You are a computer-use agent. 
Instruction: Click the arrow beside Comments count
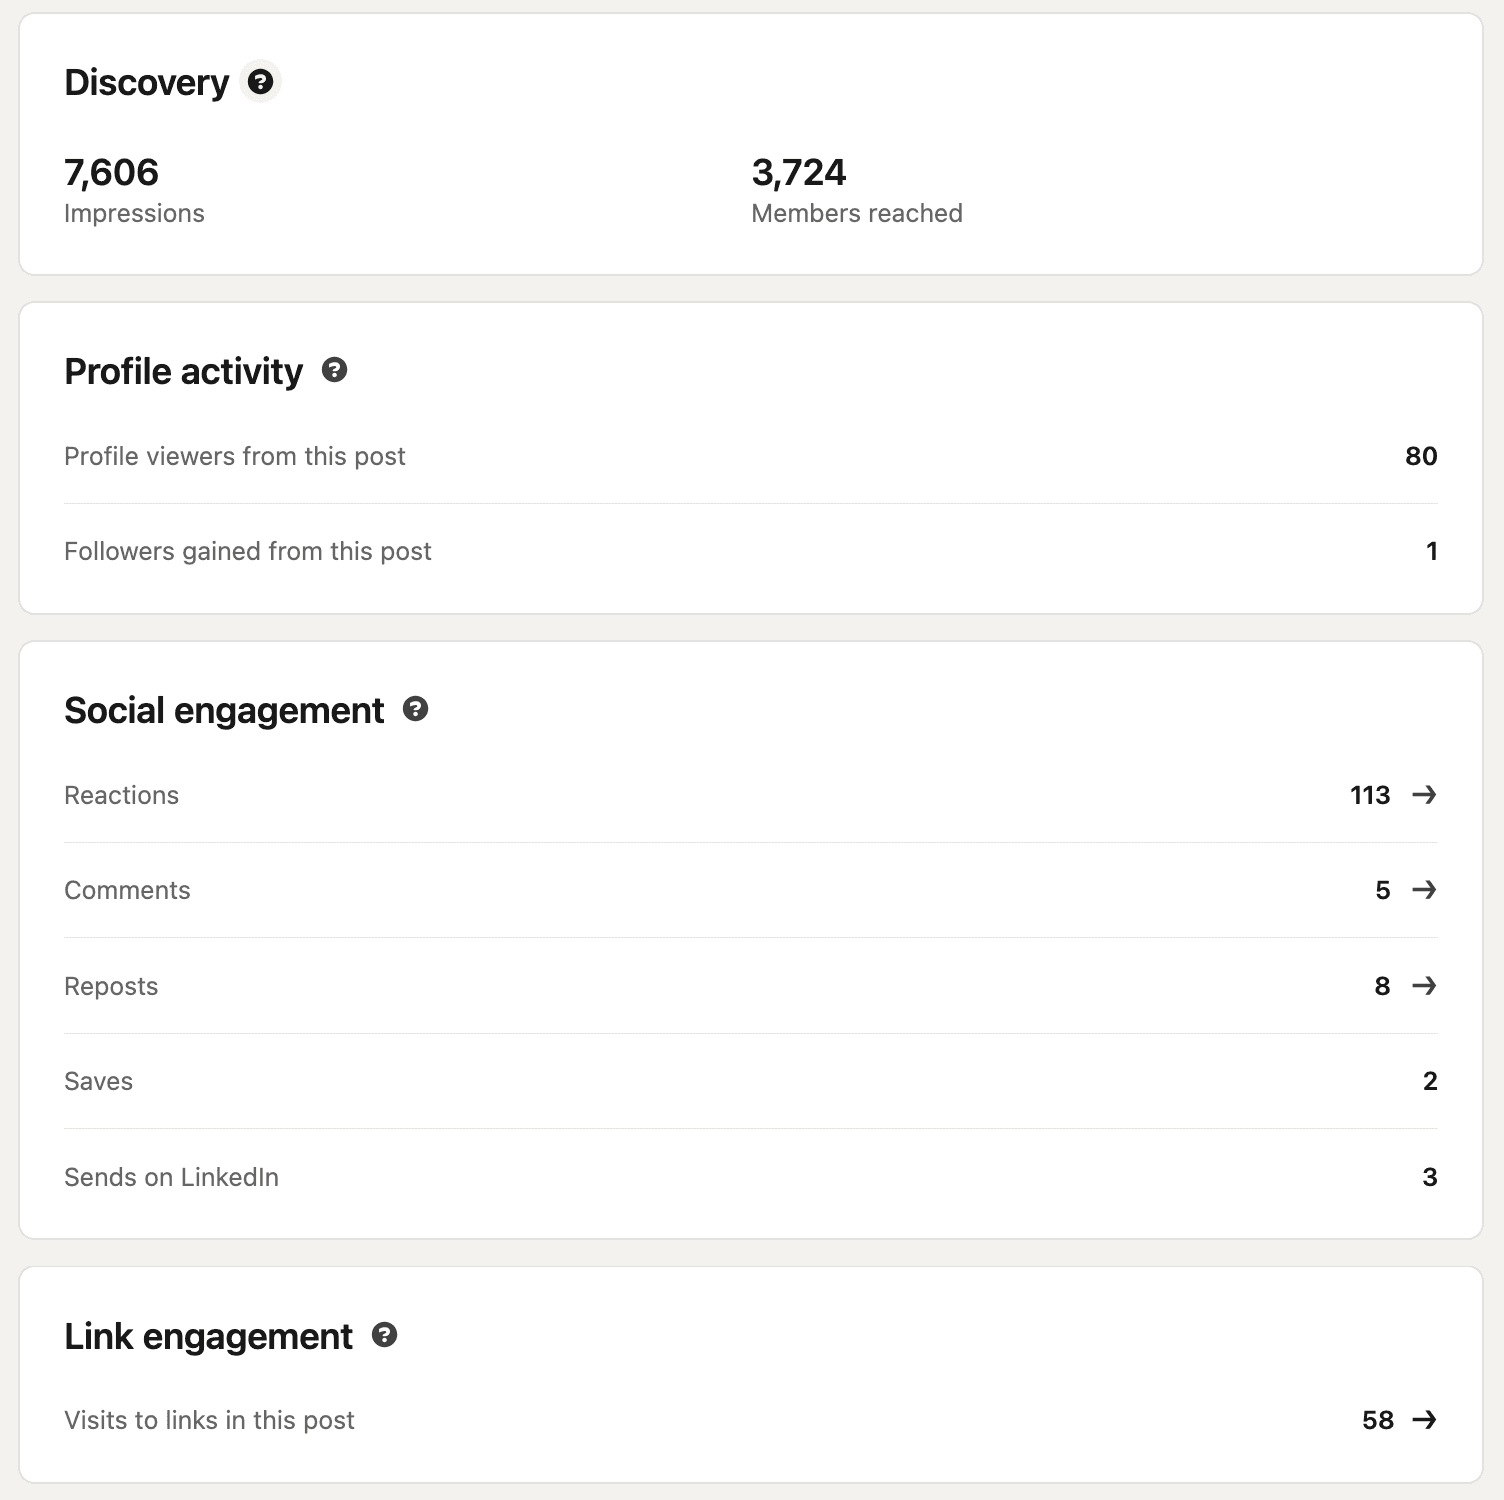(1424, 890)
